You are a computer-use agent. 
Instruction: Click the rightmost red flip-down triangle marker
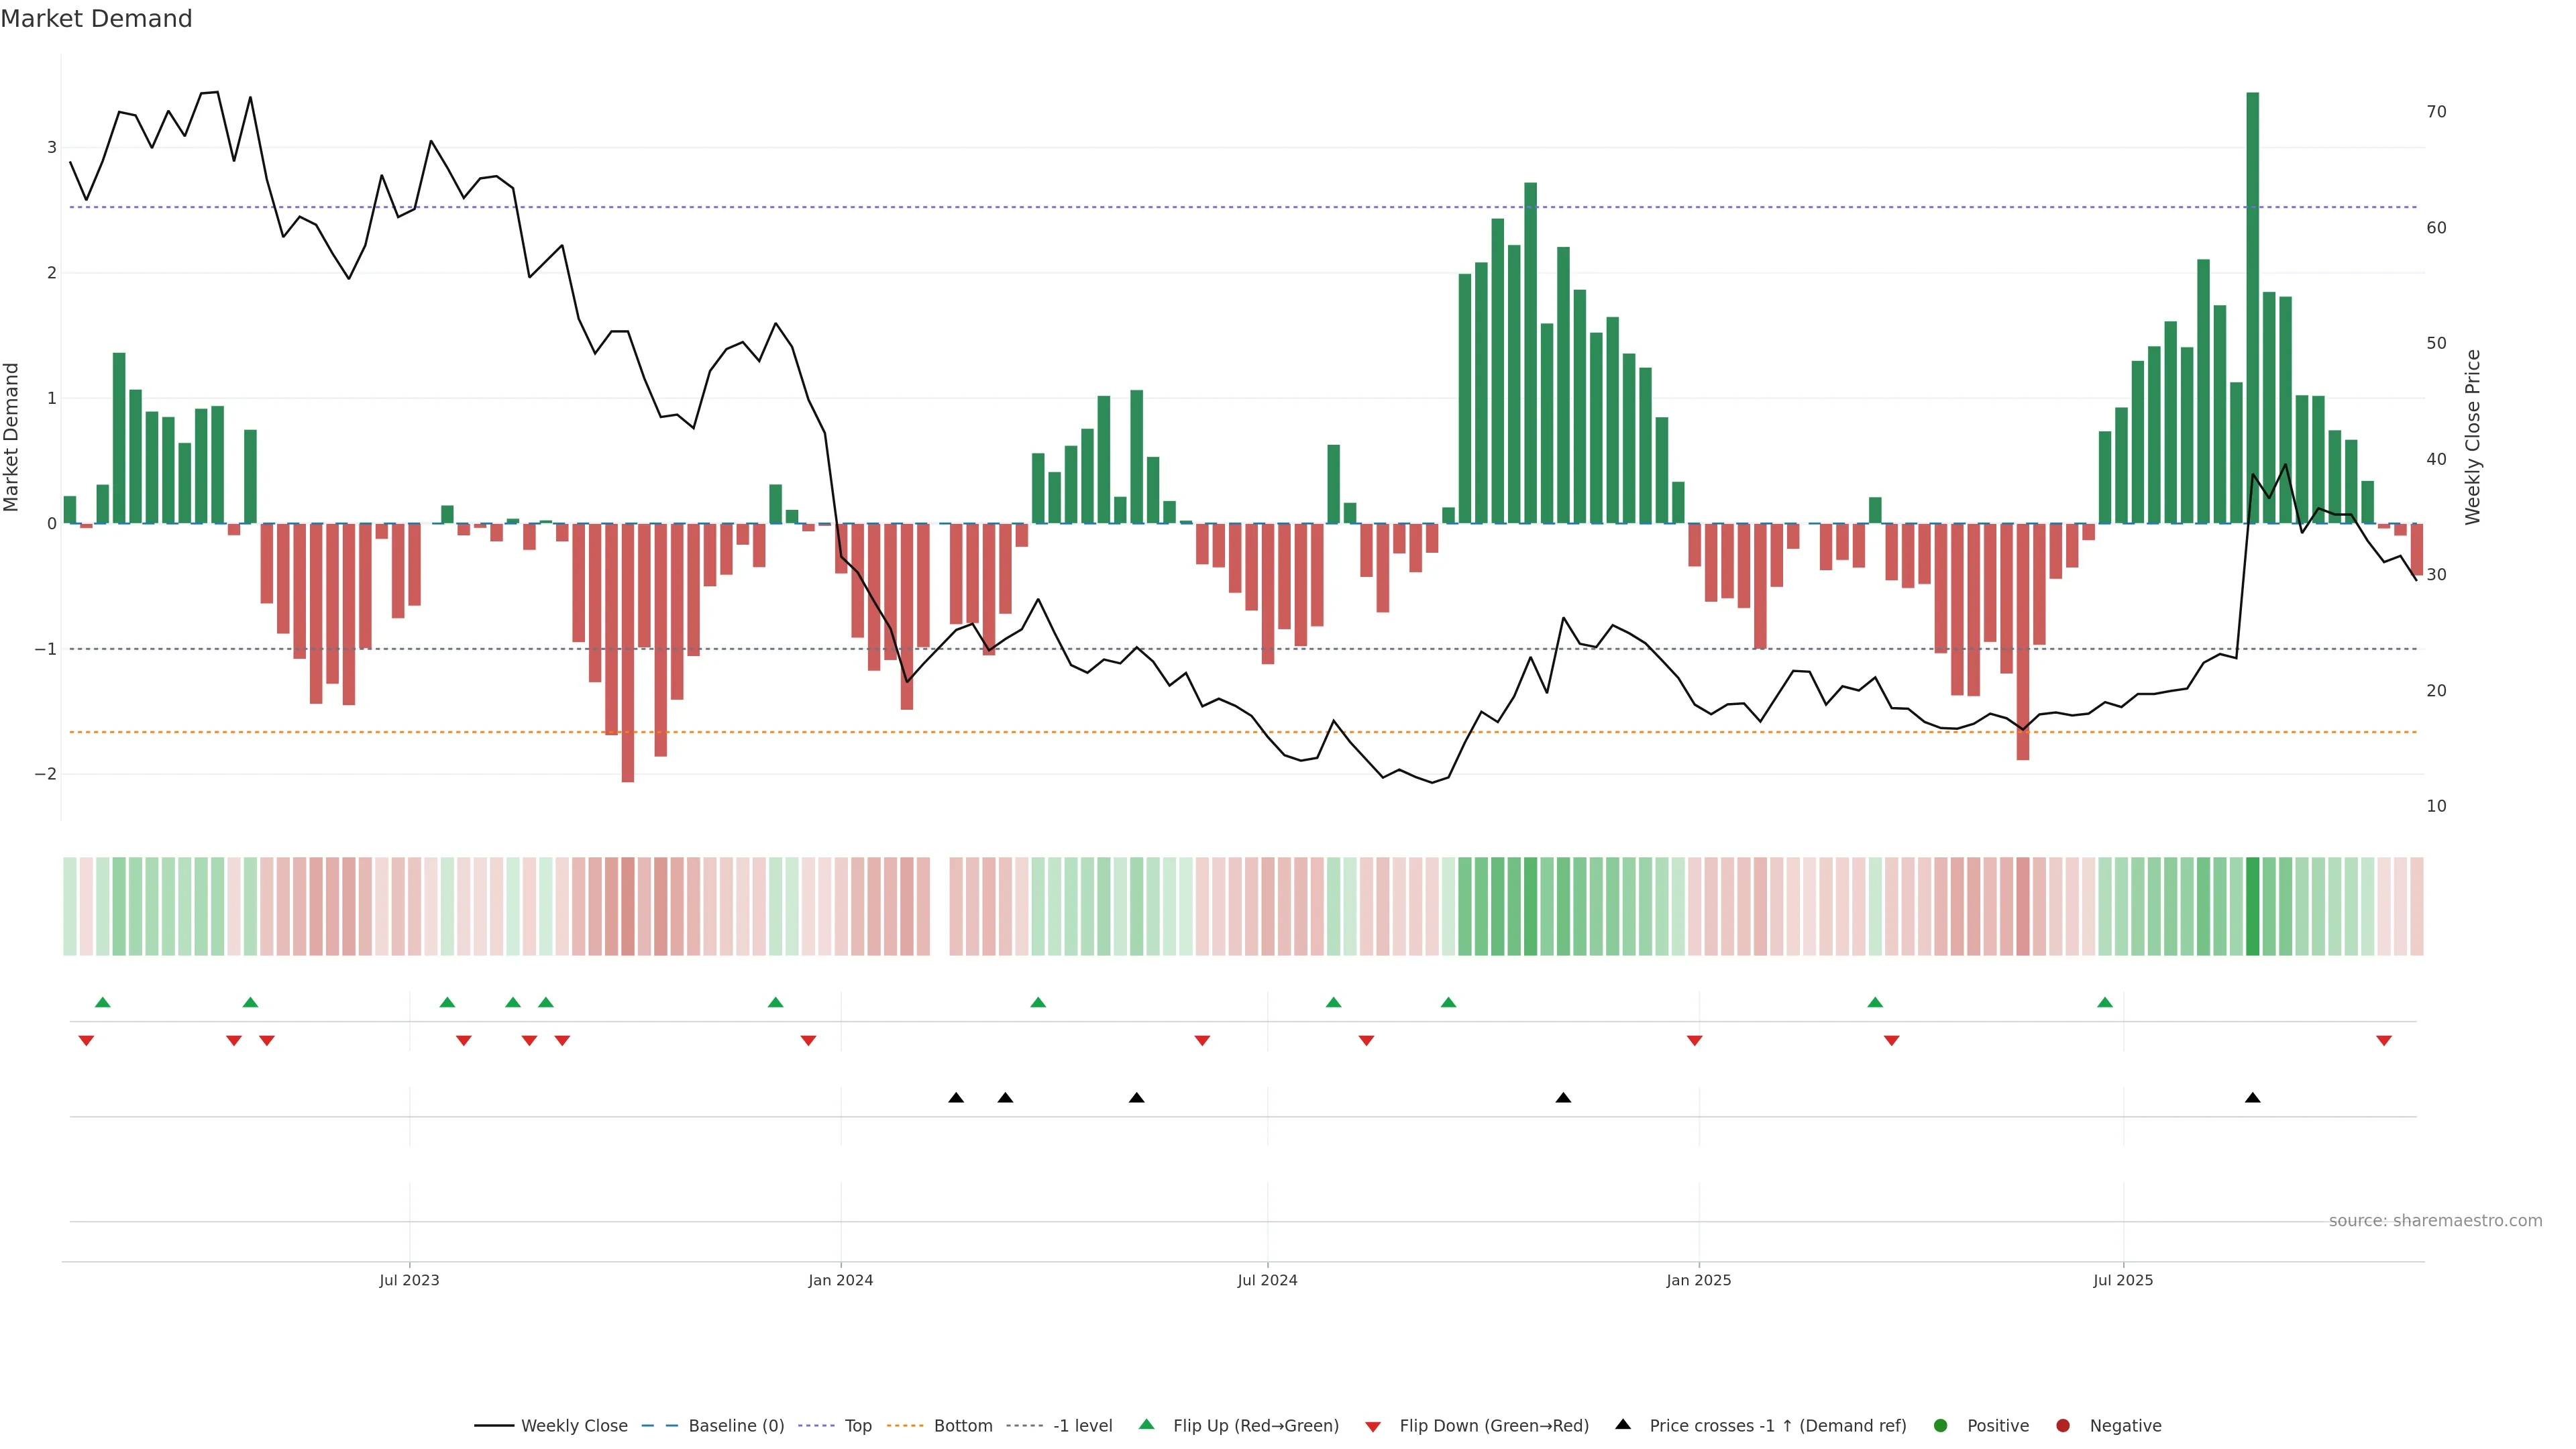pyautogui.click(x=2384, y=1041)
